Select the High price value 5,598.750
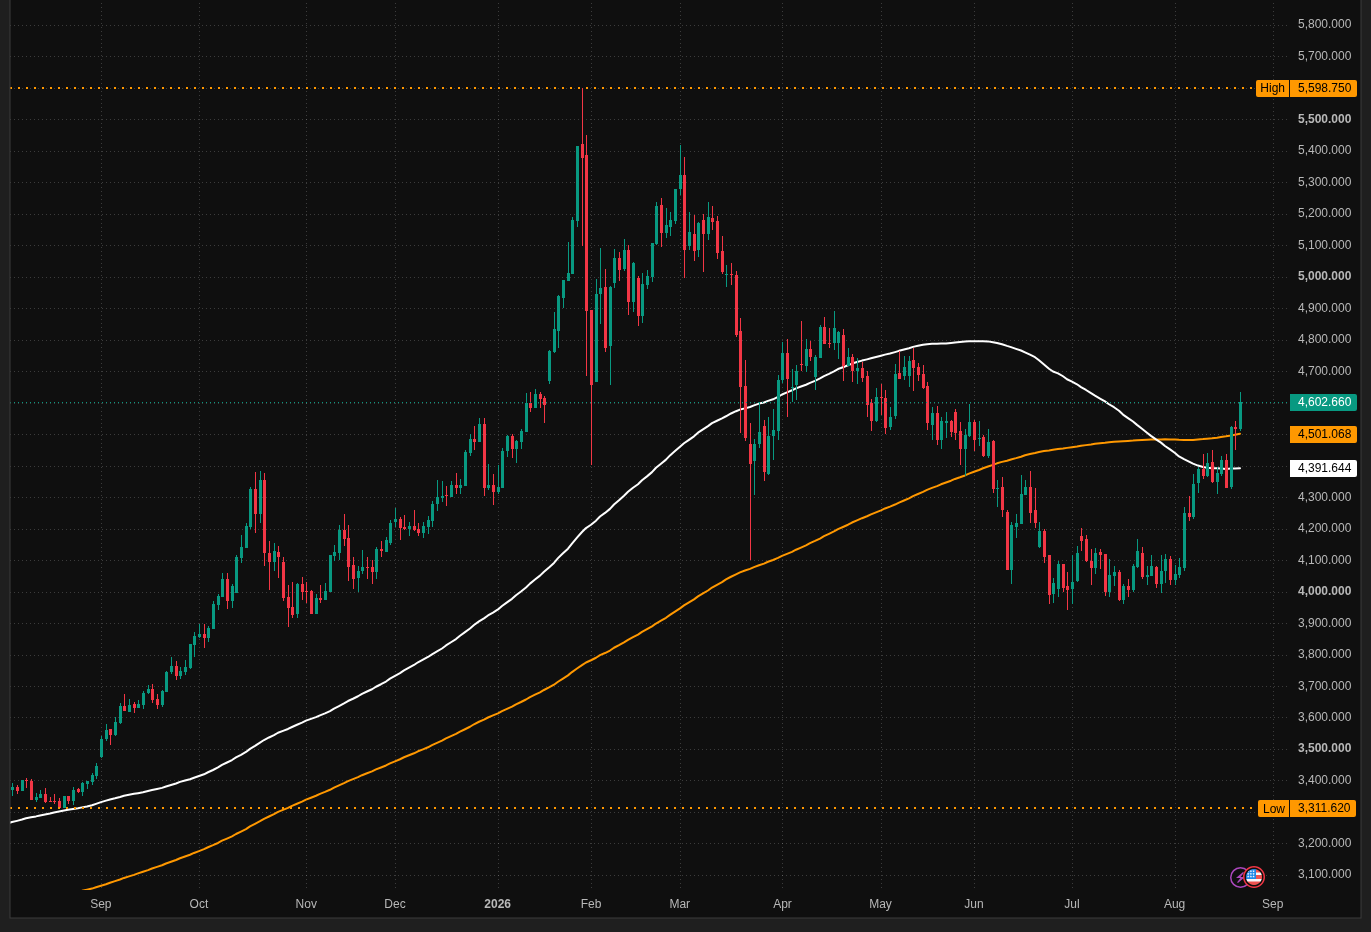 pos(1324,88)
